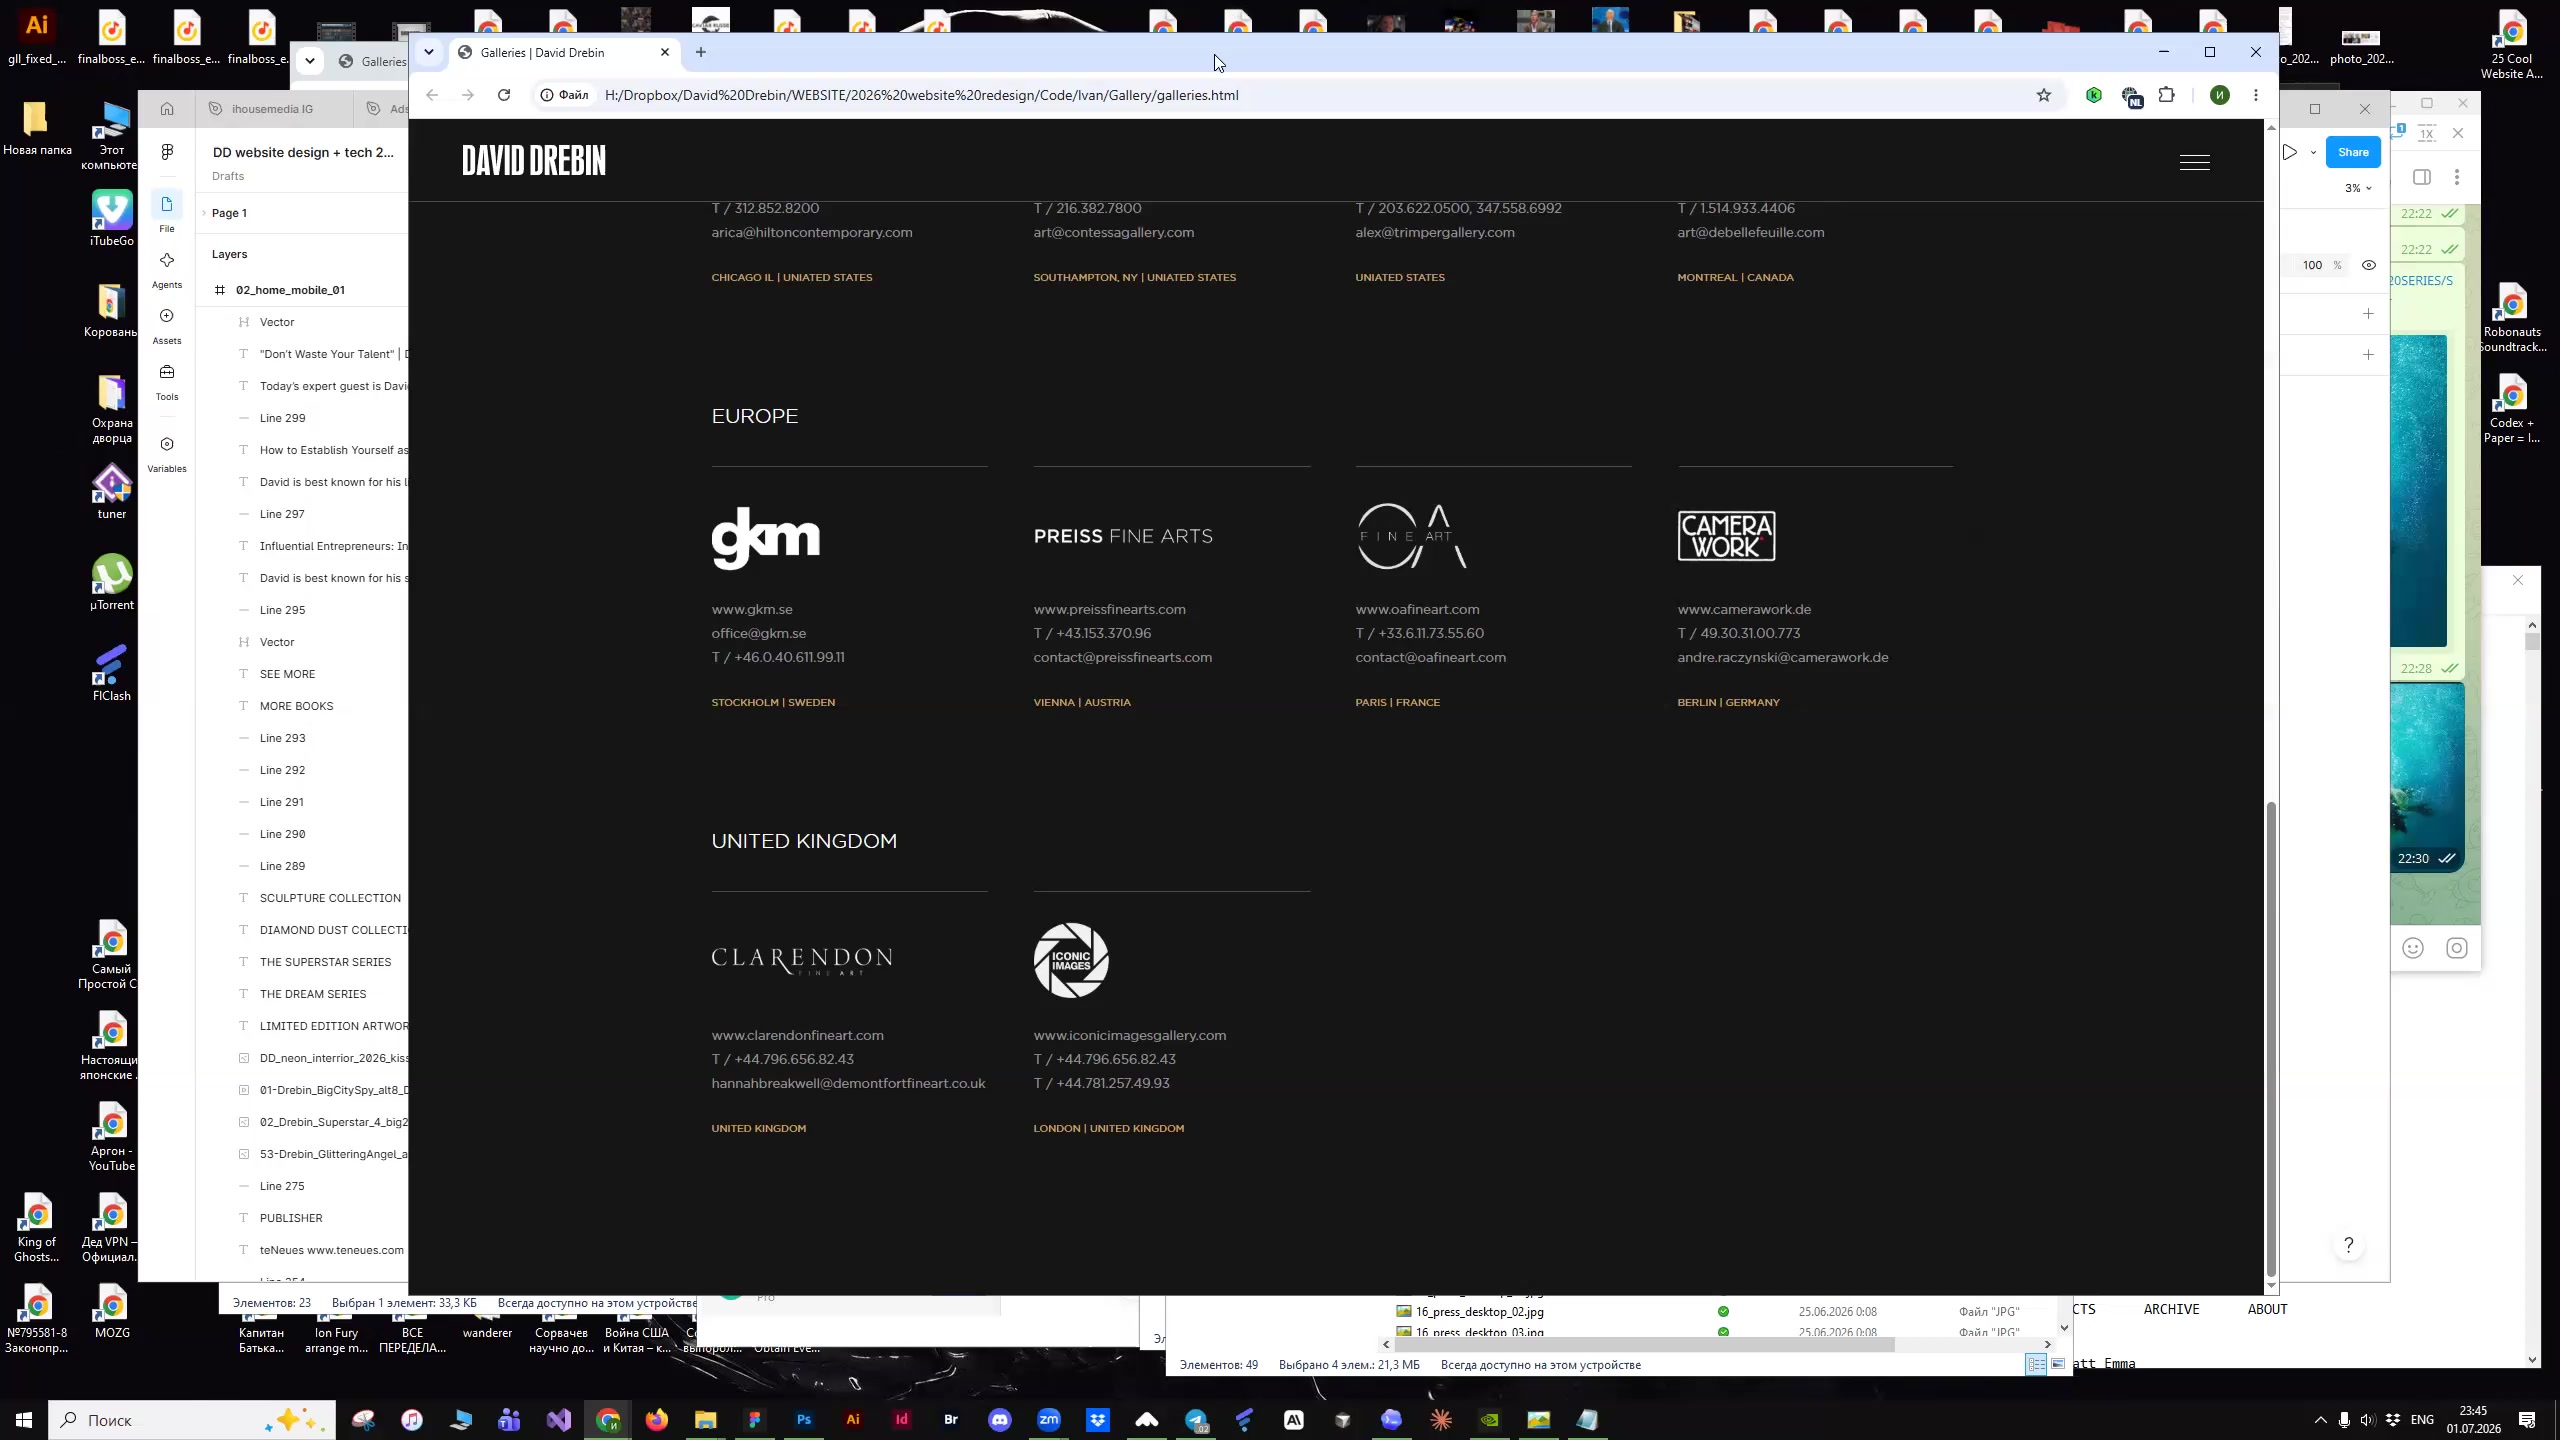This screenshot has height=1440, width=2560.
Task: Open Figma Assets panel
Action: click(167, 326)
